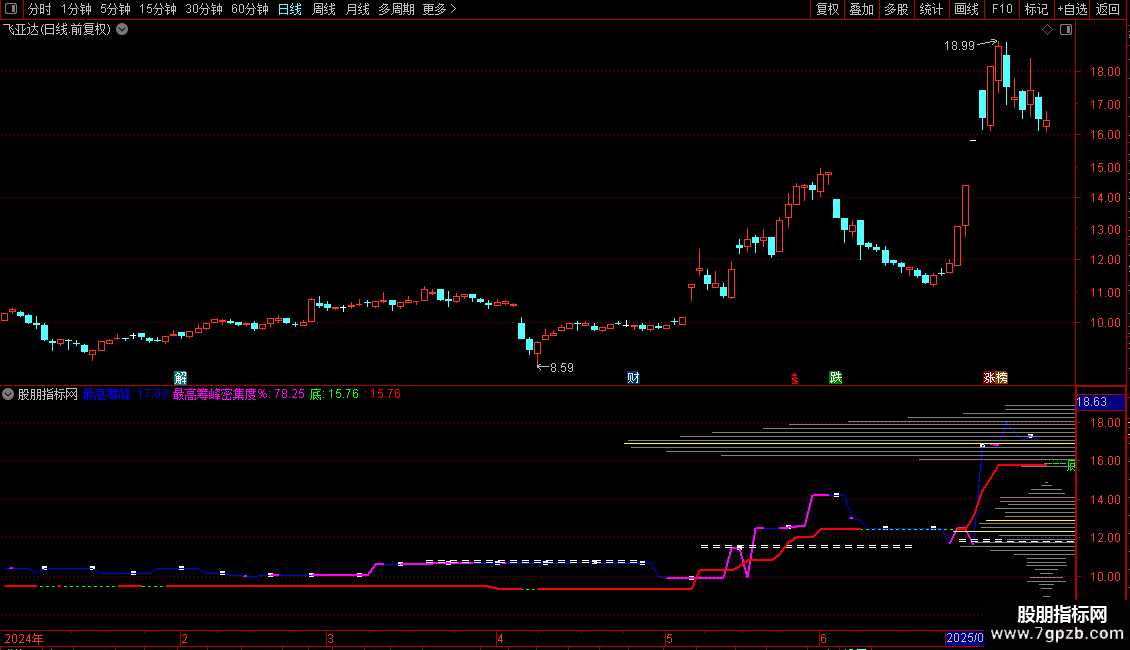Click the 股朋指标网 indicator name
Viewport: 1130px width, 650px height.
click(x=48, y=394)
